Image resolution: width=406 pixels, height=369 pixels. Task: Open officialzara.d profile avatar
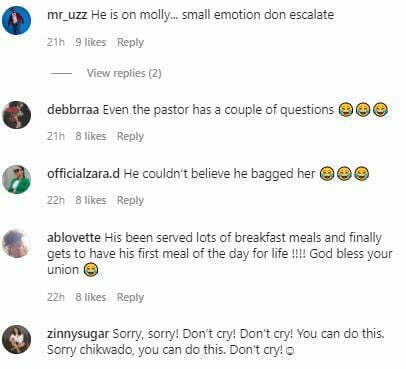click(17, 179)
